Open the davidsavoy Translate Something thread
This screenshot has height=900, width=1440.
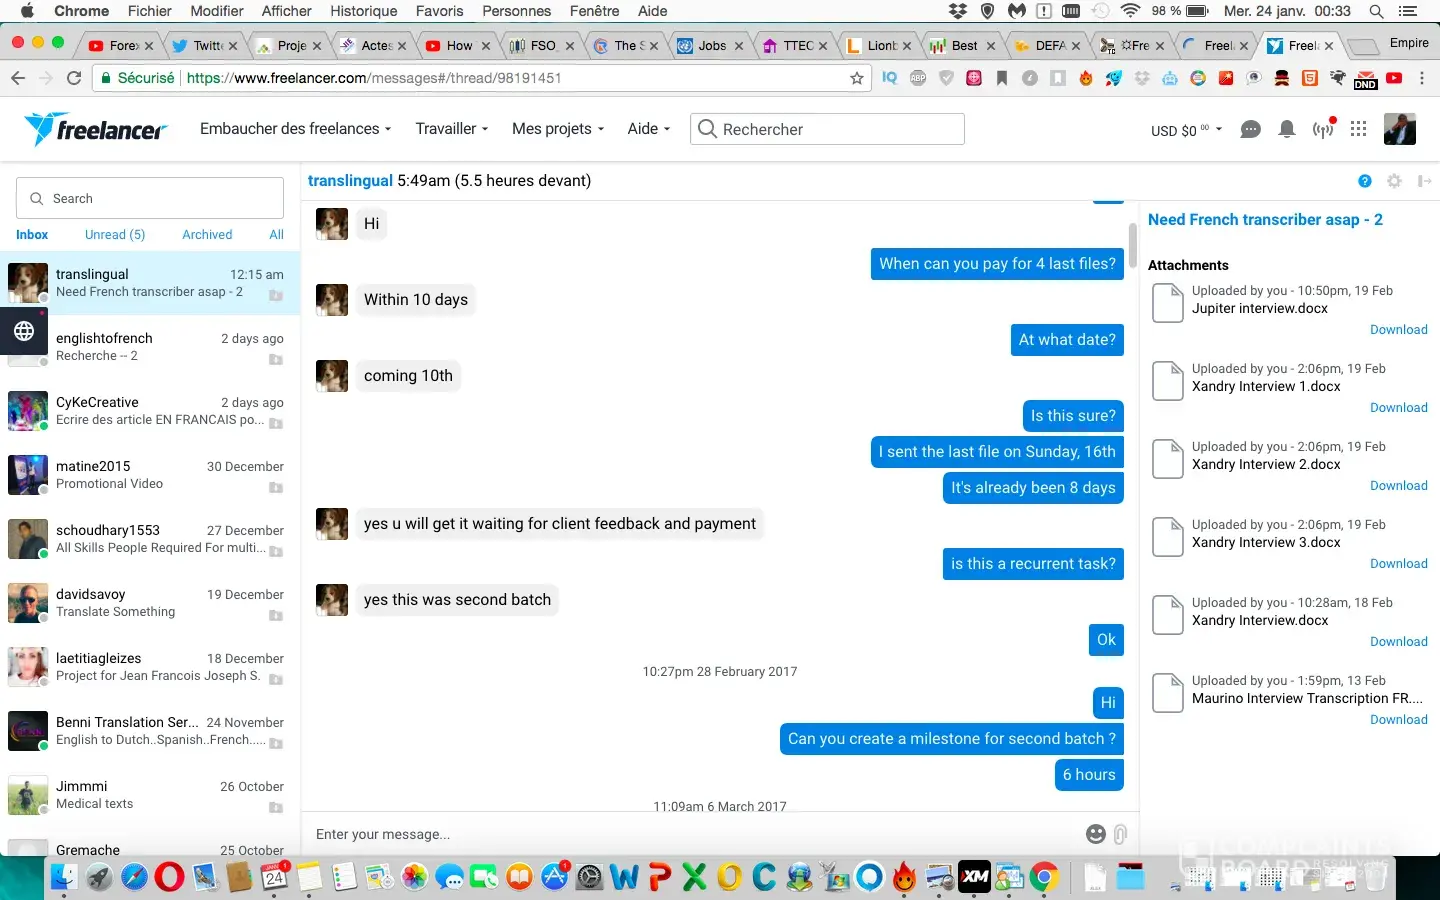[150, 603]
